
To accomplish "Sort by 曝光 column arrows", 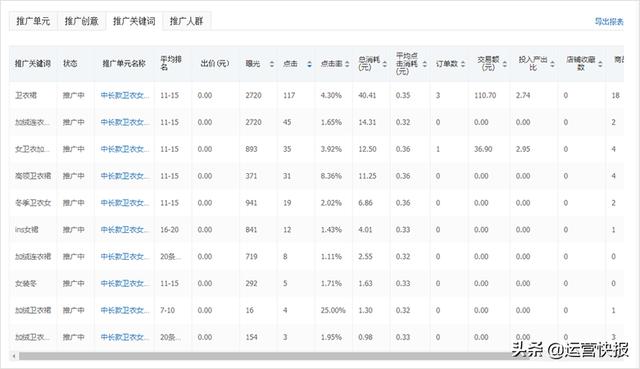I will (272, 64).
